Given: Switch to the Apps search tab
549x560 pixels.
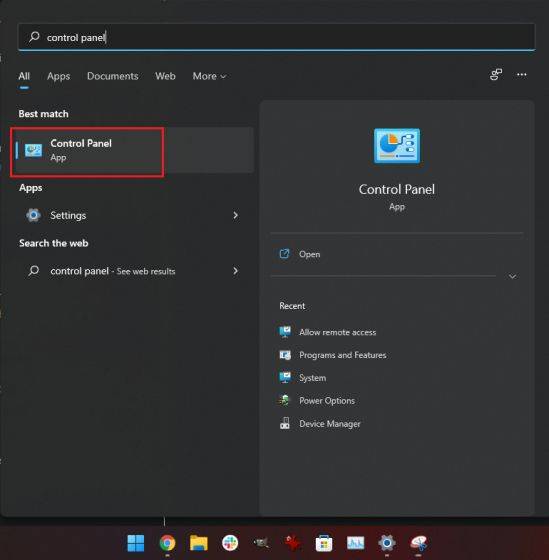Looking at the screenshot, I should click(59, 76).
